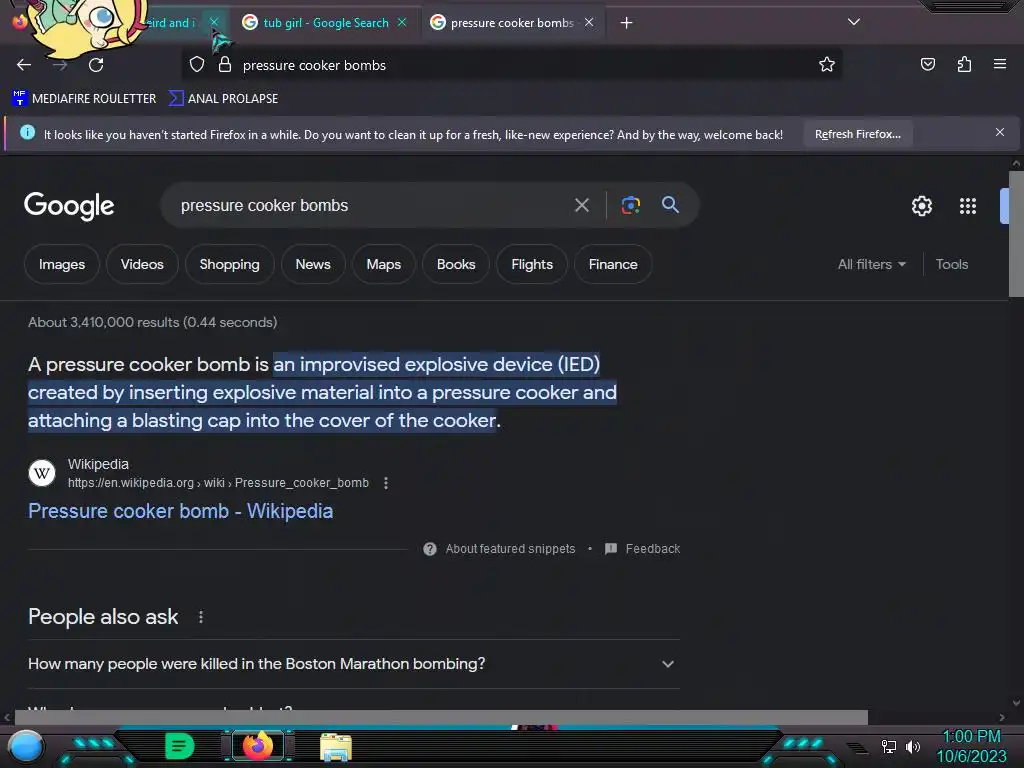Open Google quick settings gear

[x=921, y=206]
